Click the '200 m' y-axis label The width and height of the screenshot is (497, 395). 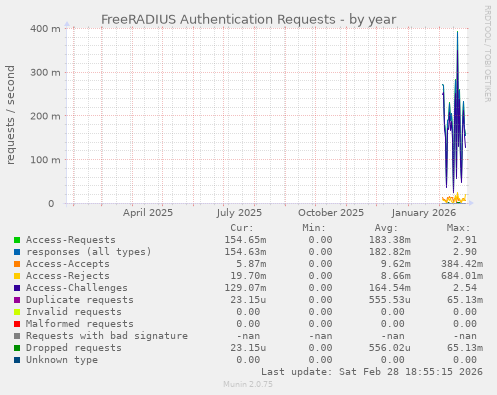[45, 116]
